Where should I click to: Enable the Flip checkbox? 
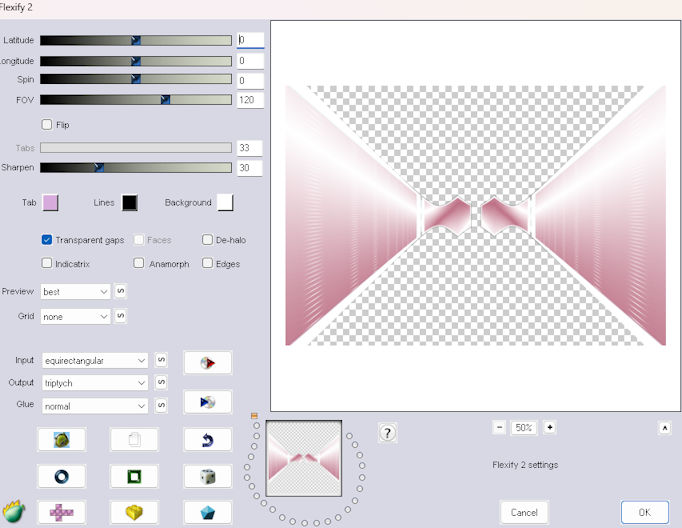point(47,125)
